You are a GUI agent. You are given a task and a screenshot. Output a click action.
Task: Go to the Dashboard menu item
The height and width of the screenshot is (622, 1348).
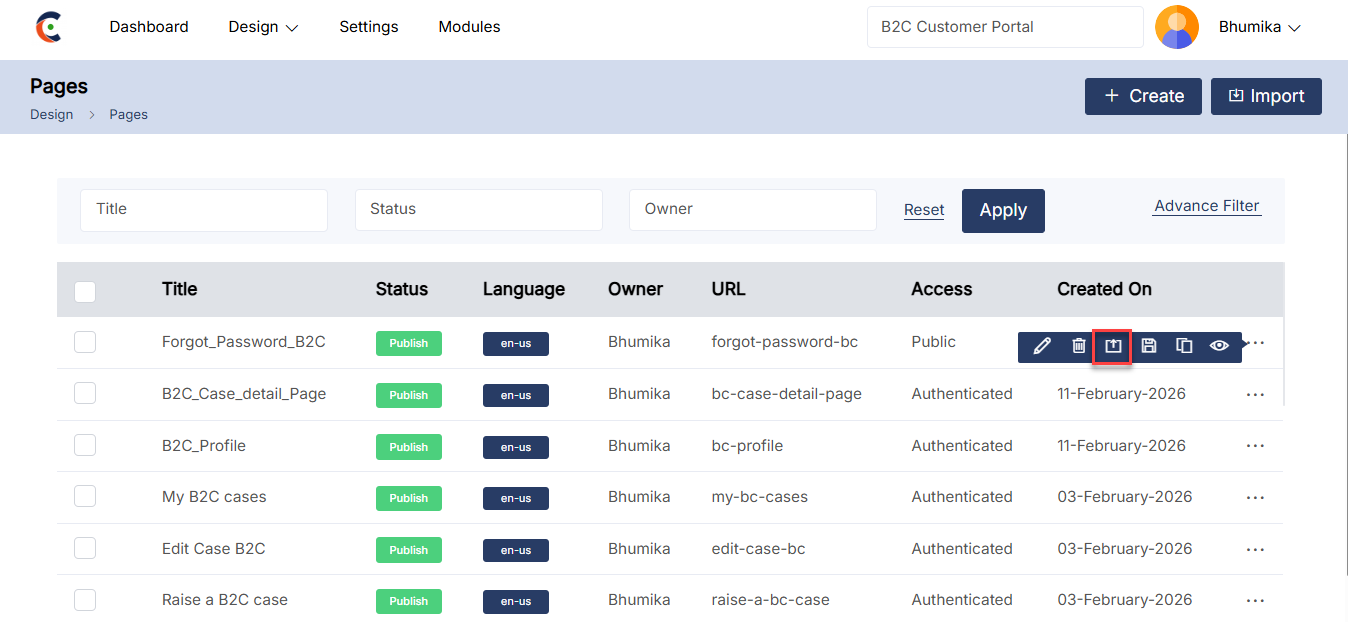pyautogui.click(x=149, y=27)
